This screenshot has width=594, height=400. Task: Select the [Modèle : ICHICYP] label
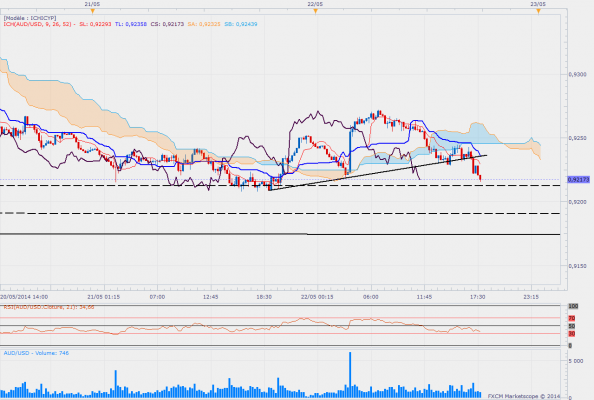(30, 18)
